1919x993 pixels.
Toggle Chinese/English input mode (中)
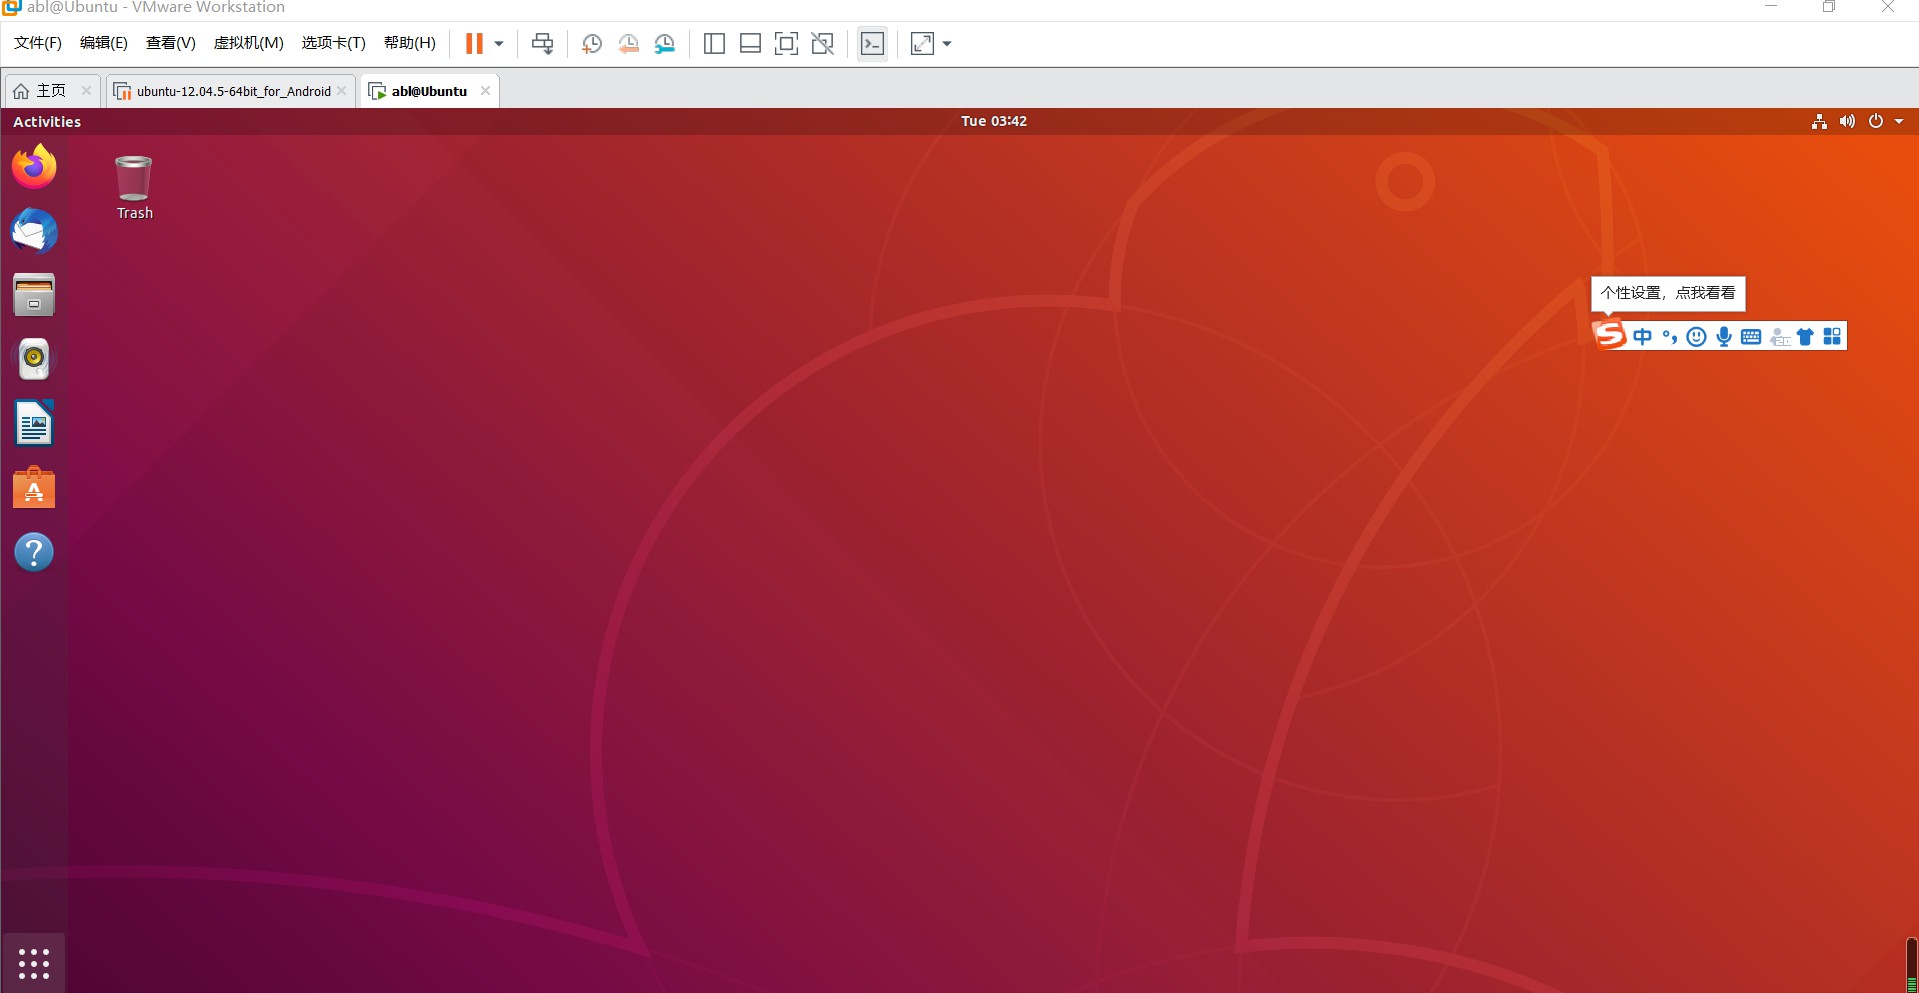click(x=1642, y=337)
